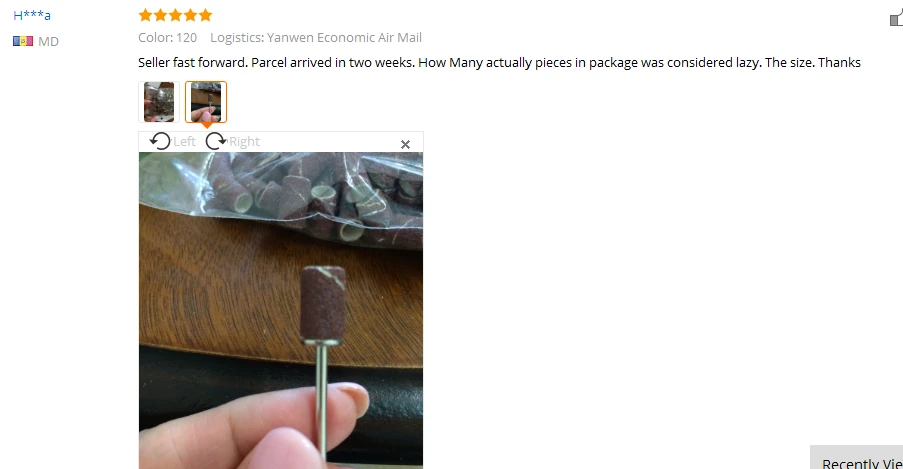This screenshot has width=903, height=469.
Task: Click the enlarged sanding band photo
Action: (x=281, y=311)
